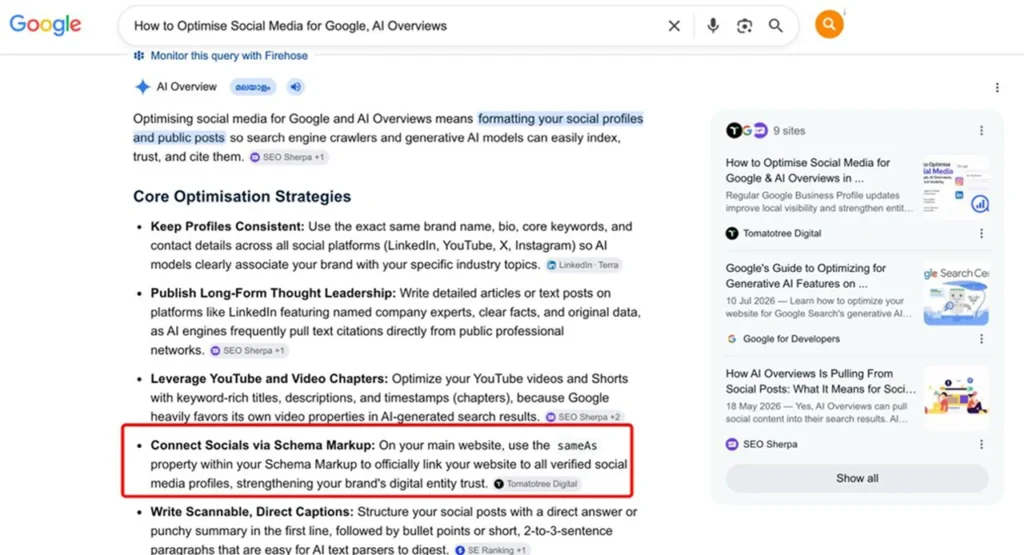Click the Firehose icon beside the monitor link
Image resolution: width=1024 pixels, height=555 pixels.
tap(138, 56)
